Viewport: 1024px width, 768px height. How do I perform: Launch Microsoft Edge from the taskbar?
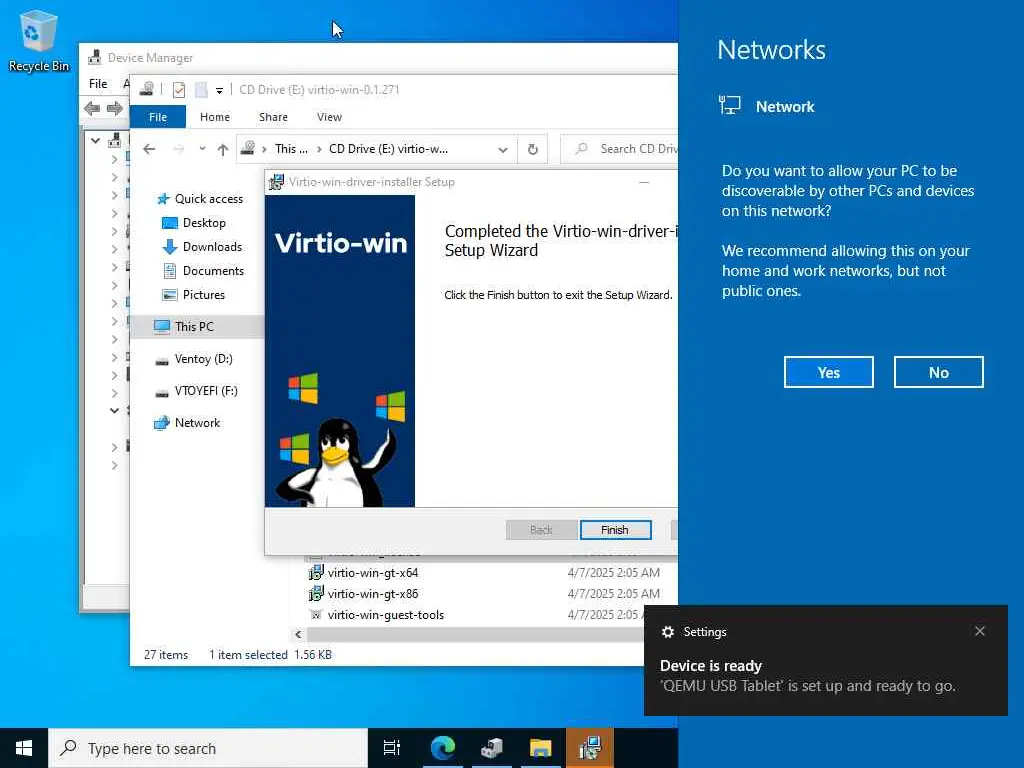(443, 748)
